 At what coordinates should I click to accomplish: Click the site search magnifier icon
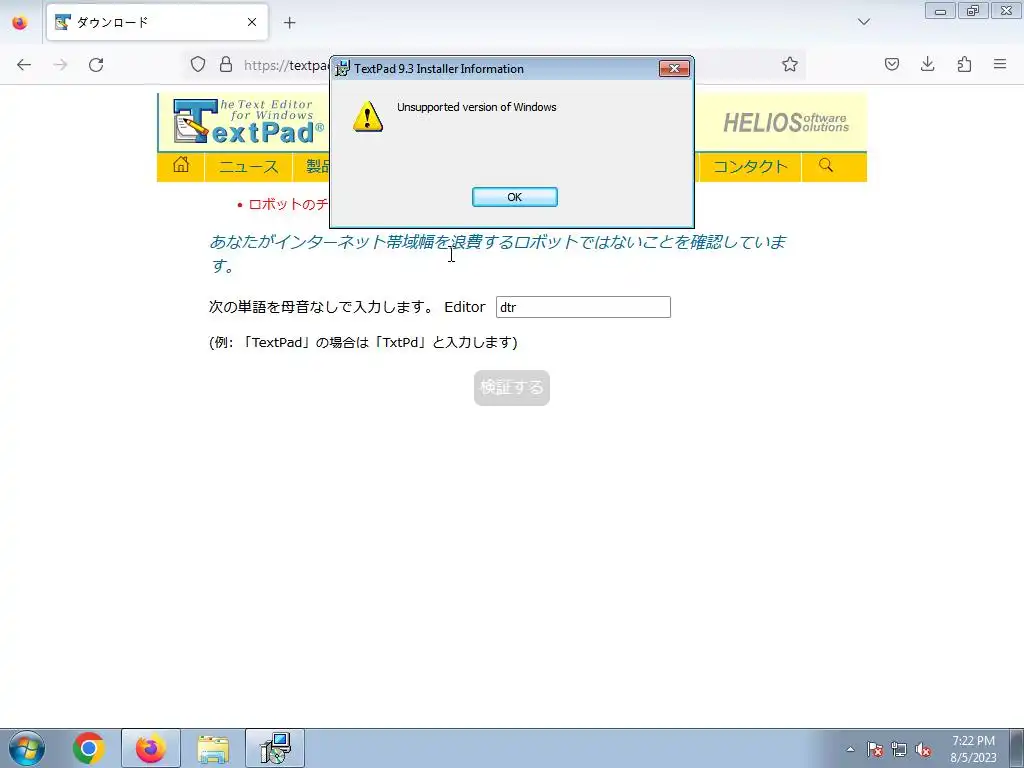826,165
